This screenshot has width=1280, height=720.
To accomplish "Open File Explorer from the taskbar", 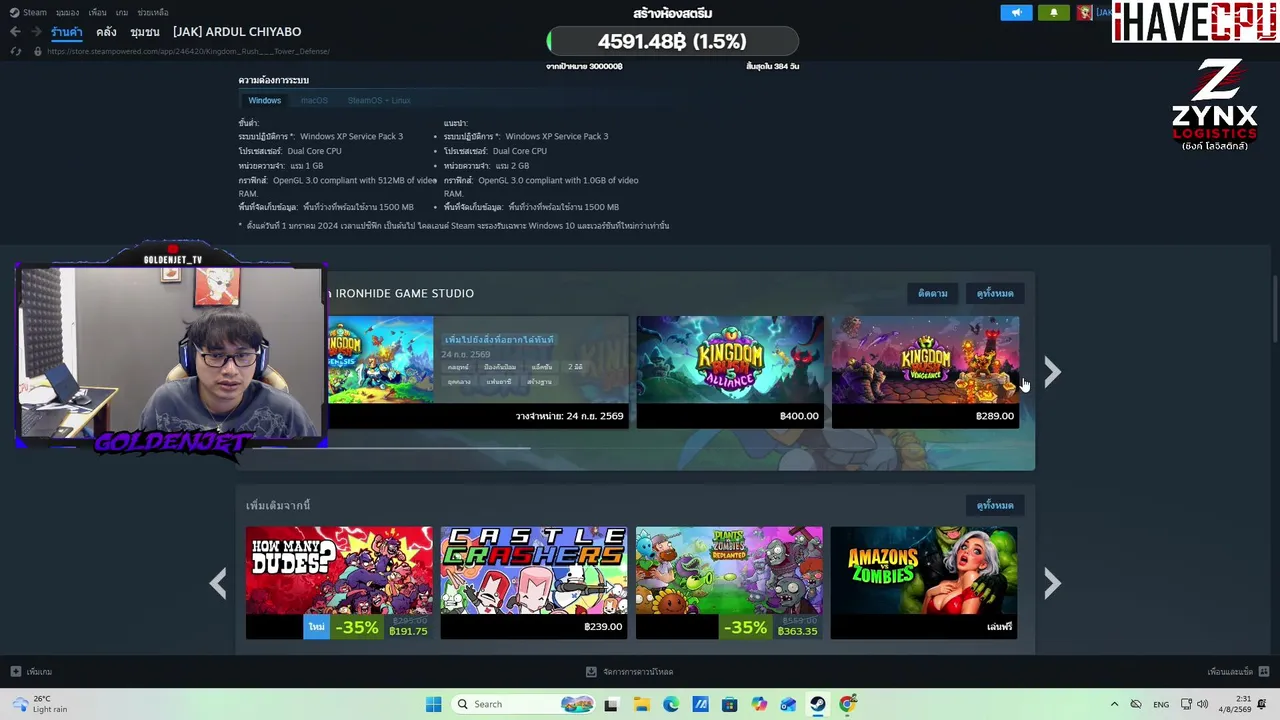I will [641, 704].
